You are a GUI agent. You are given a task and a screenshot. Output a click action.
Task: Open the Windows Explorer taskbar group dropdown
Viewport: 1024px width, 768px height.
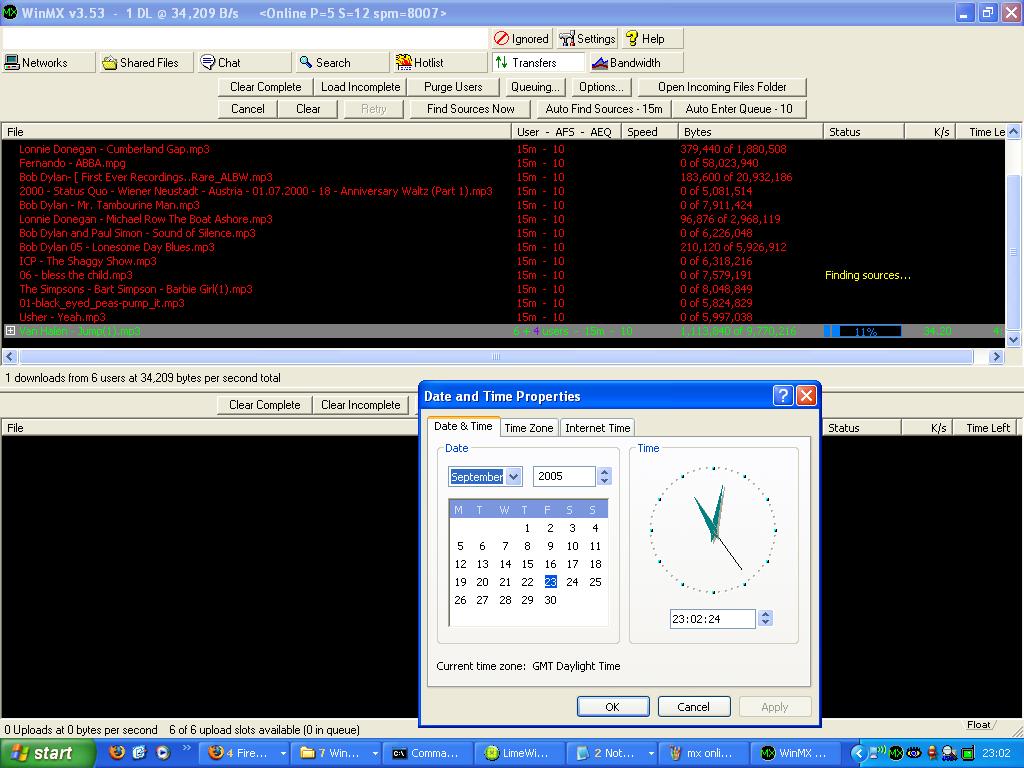point(375,753)
